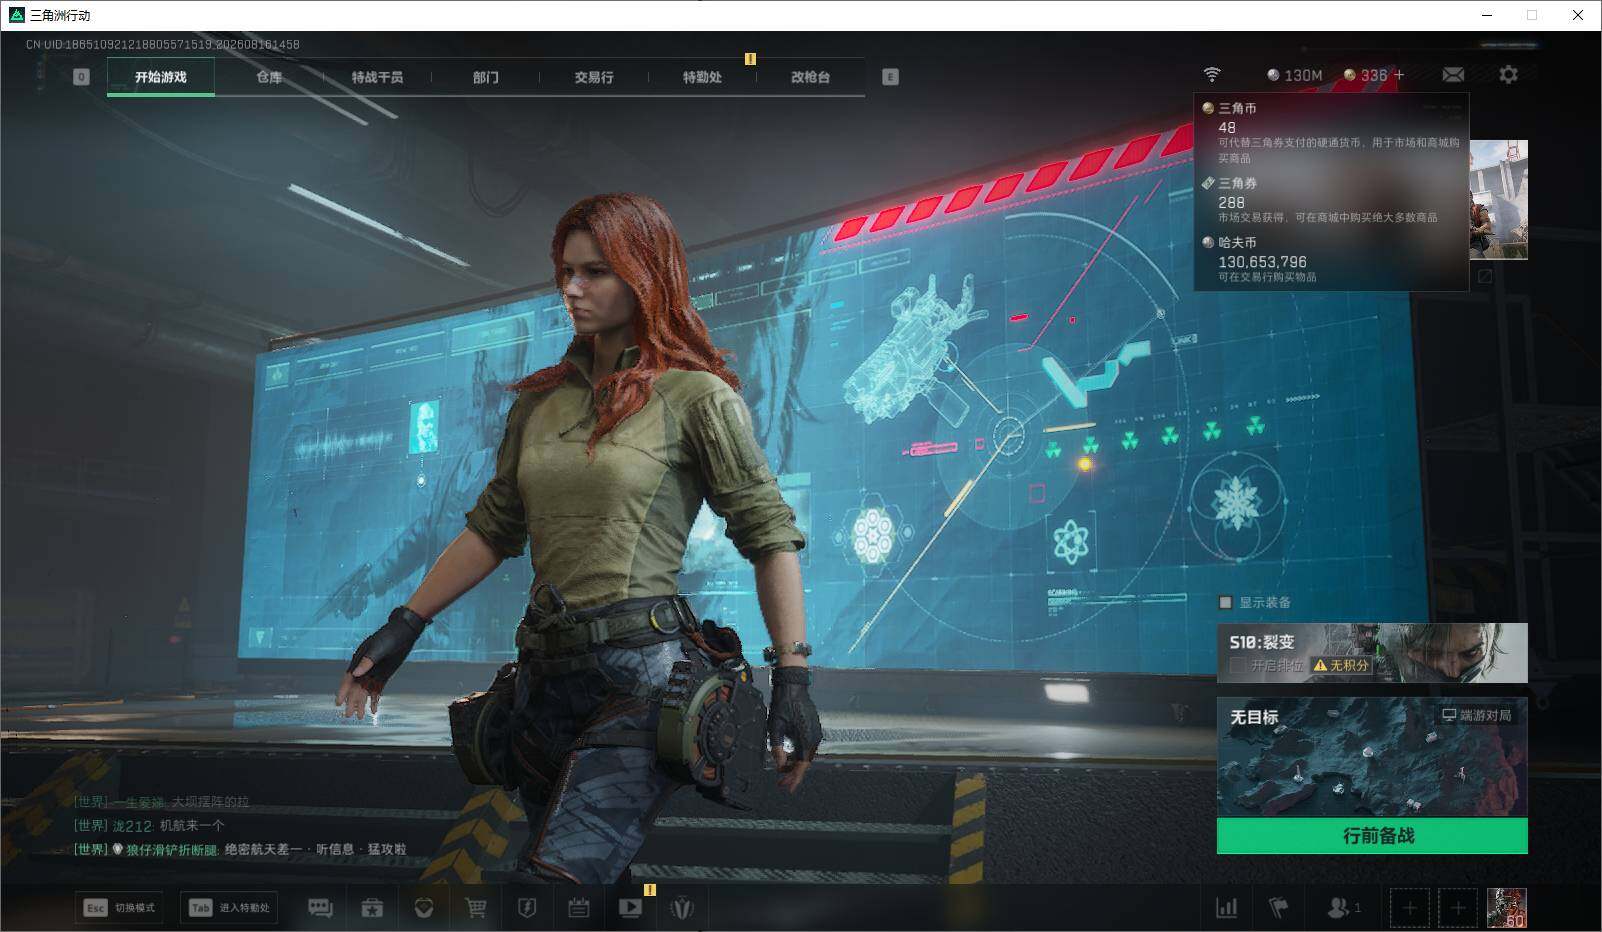
Task: Open the settings gear icon
Action: (x=1508, y=75)
